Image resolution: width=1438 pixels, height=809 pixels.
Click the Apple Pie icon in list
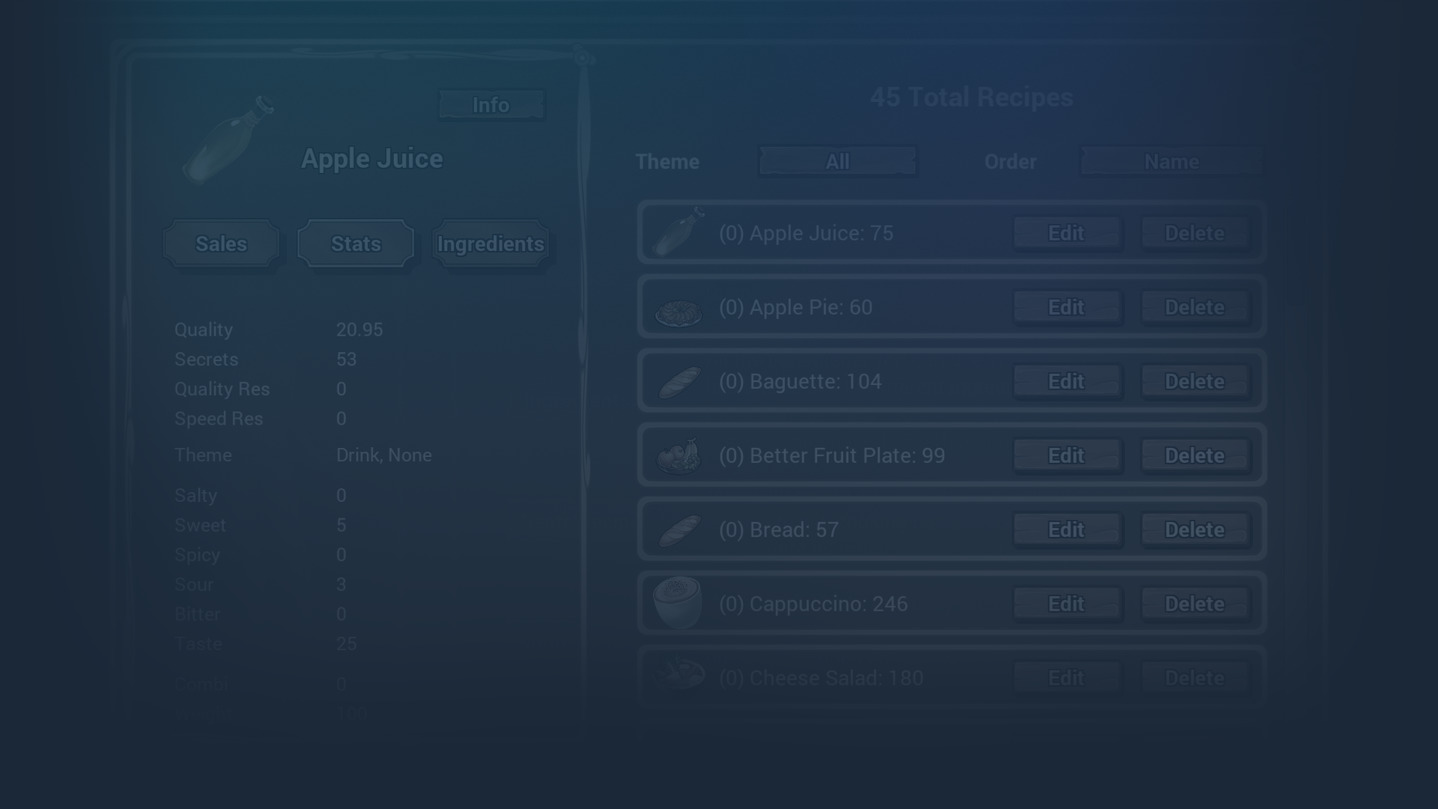pos(678,312)
